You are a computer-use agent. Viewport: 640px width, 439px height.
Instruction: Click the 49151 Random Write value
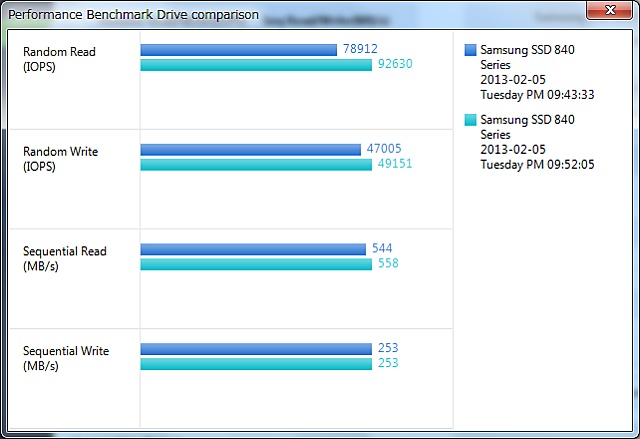[x=395, y=164]
